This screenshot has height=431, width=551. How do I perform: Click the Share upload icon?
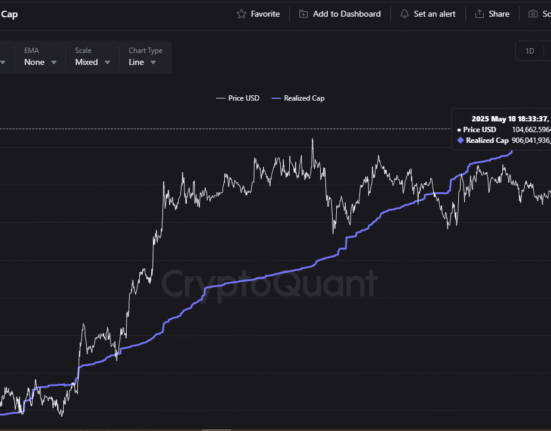point(479,14)
